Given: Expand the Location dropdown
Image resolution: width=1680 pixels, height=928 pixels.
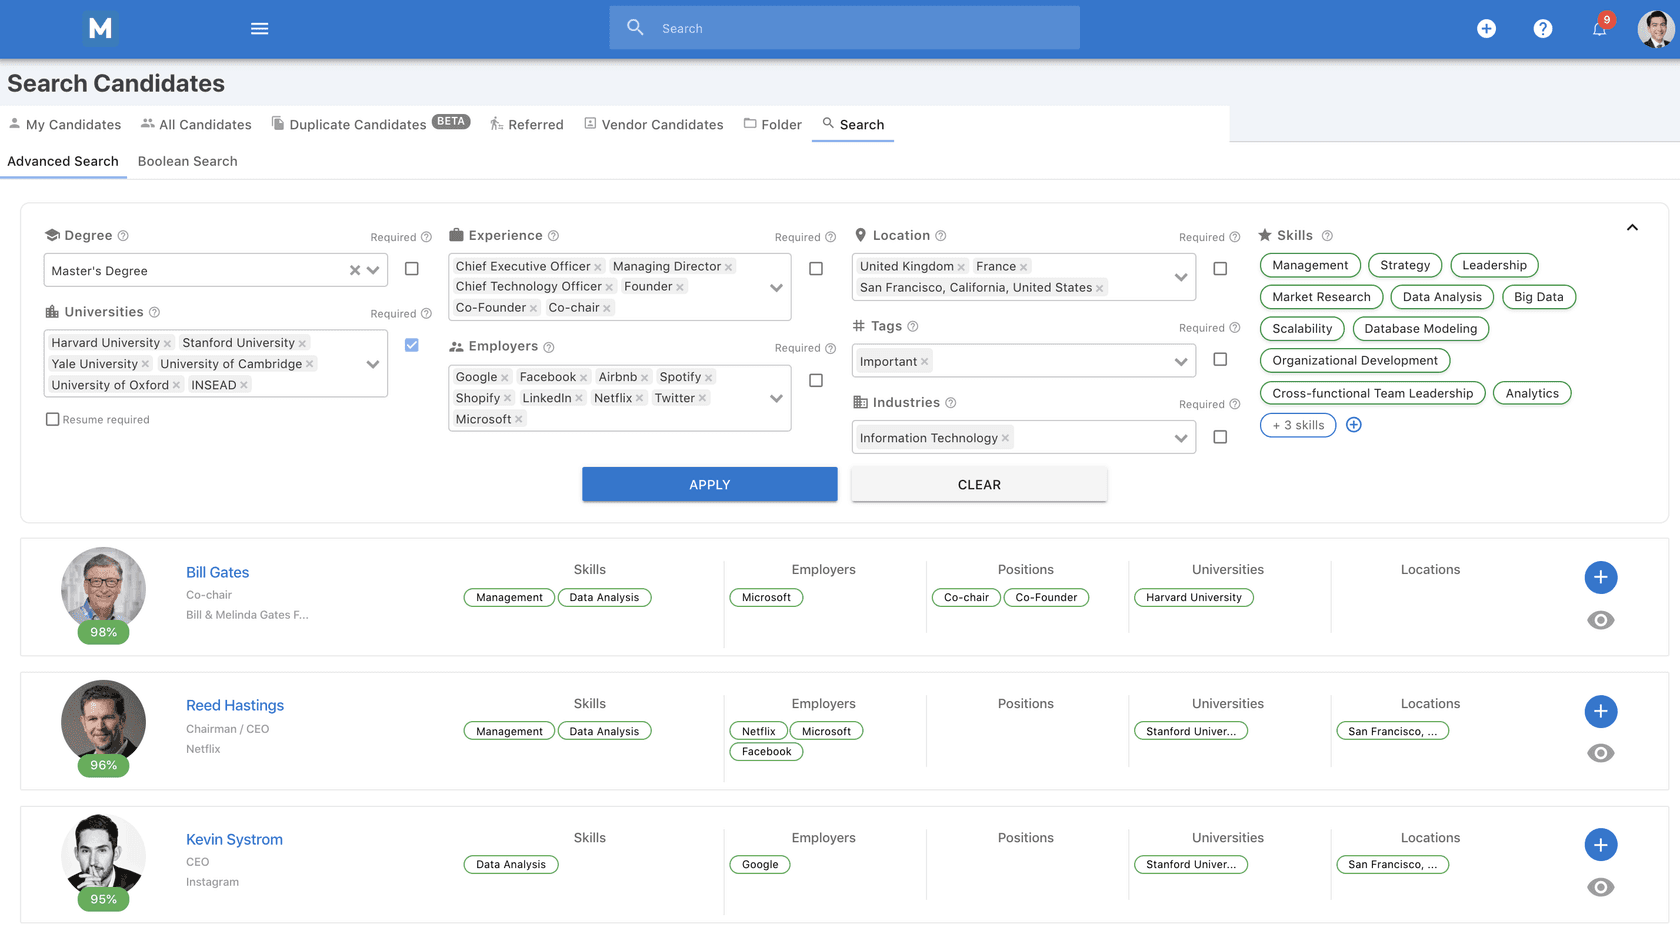Looking at the screenshot, I should (x=1181, y=278).
